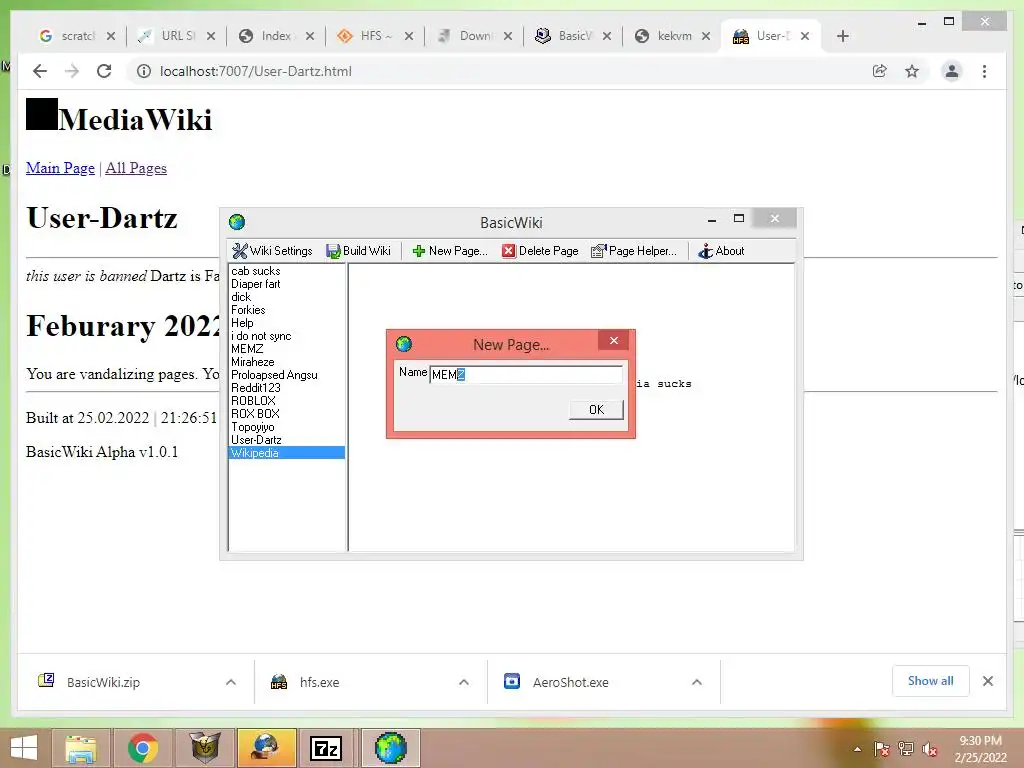Open Page Helper... from toolbar
The width and height of the screenshot is (1024, 768).
click(633, 251)
